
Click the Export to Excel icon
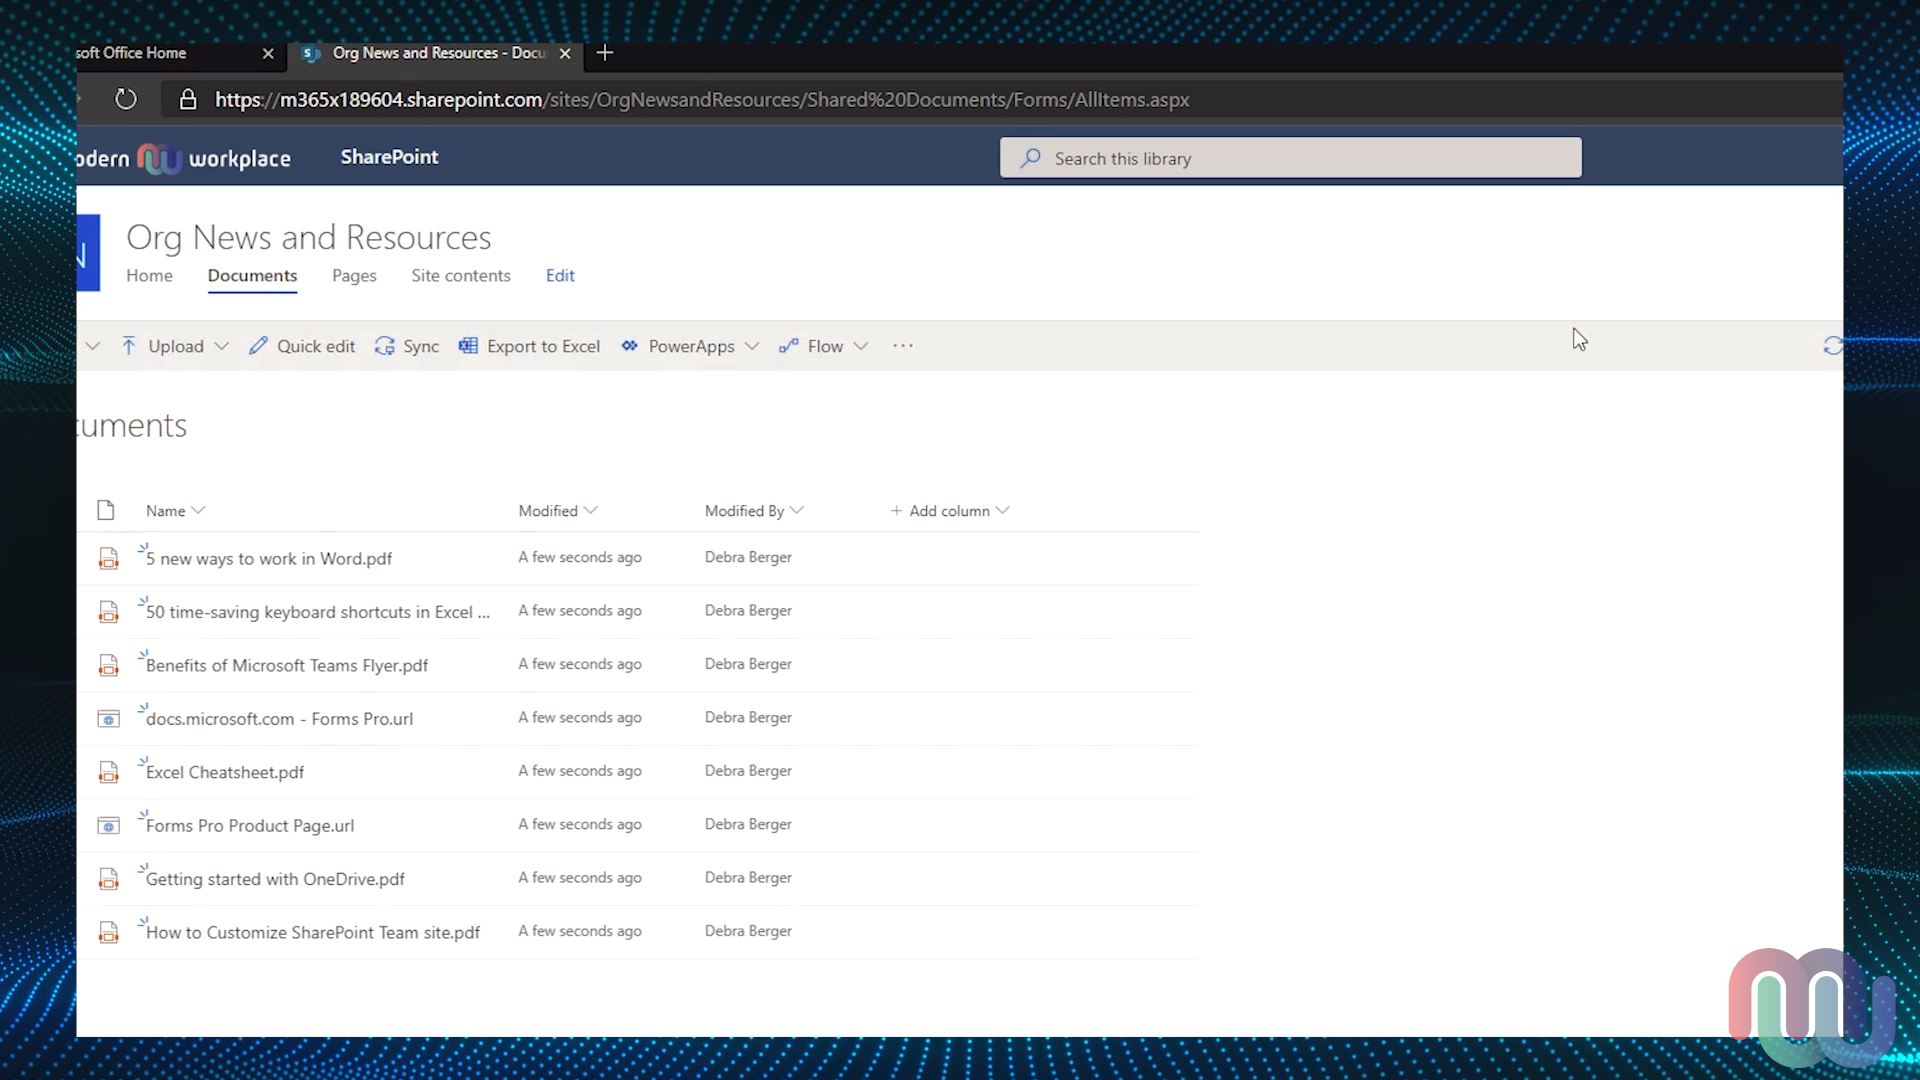coord(468,346)
